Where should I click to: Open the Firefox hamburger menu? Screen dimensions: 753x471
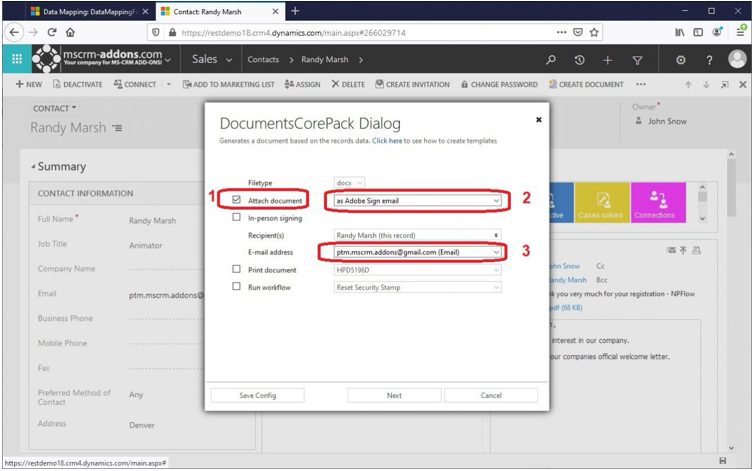click(741, 32)
